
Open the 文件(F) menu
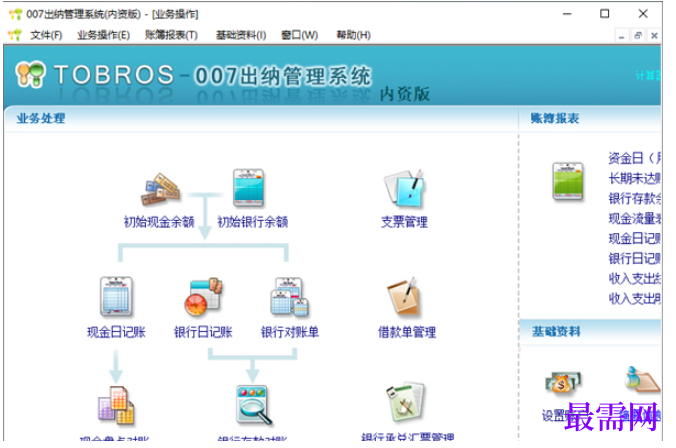pyautogui.click(x=46, y=35)
